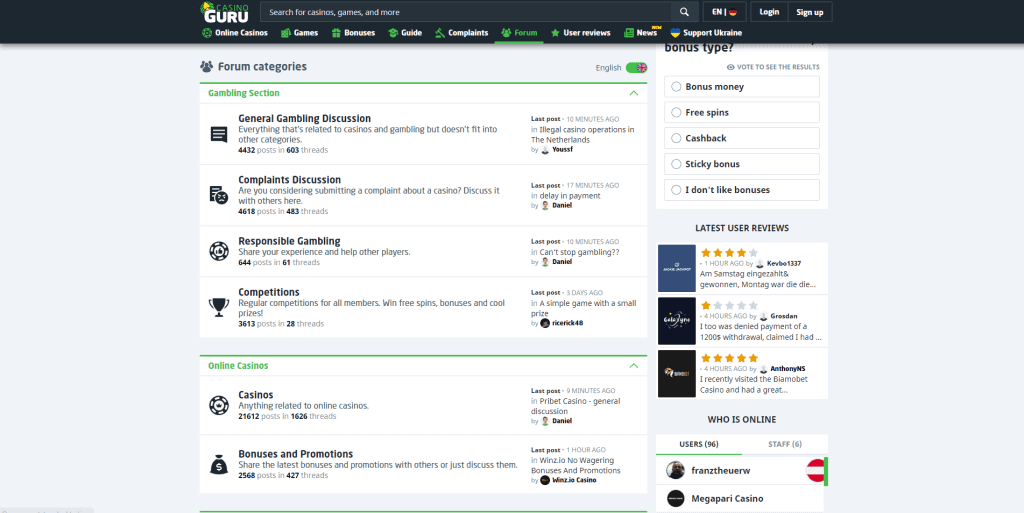Select the Free spins poll option
Viewport: 1024px width, 513px height.
coord(742,112)
